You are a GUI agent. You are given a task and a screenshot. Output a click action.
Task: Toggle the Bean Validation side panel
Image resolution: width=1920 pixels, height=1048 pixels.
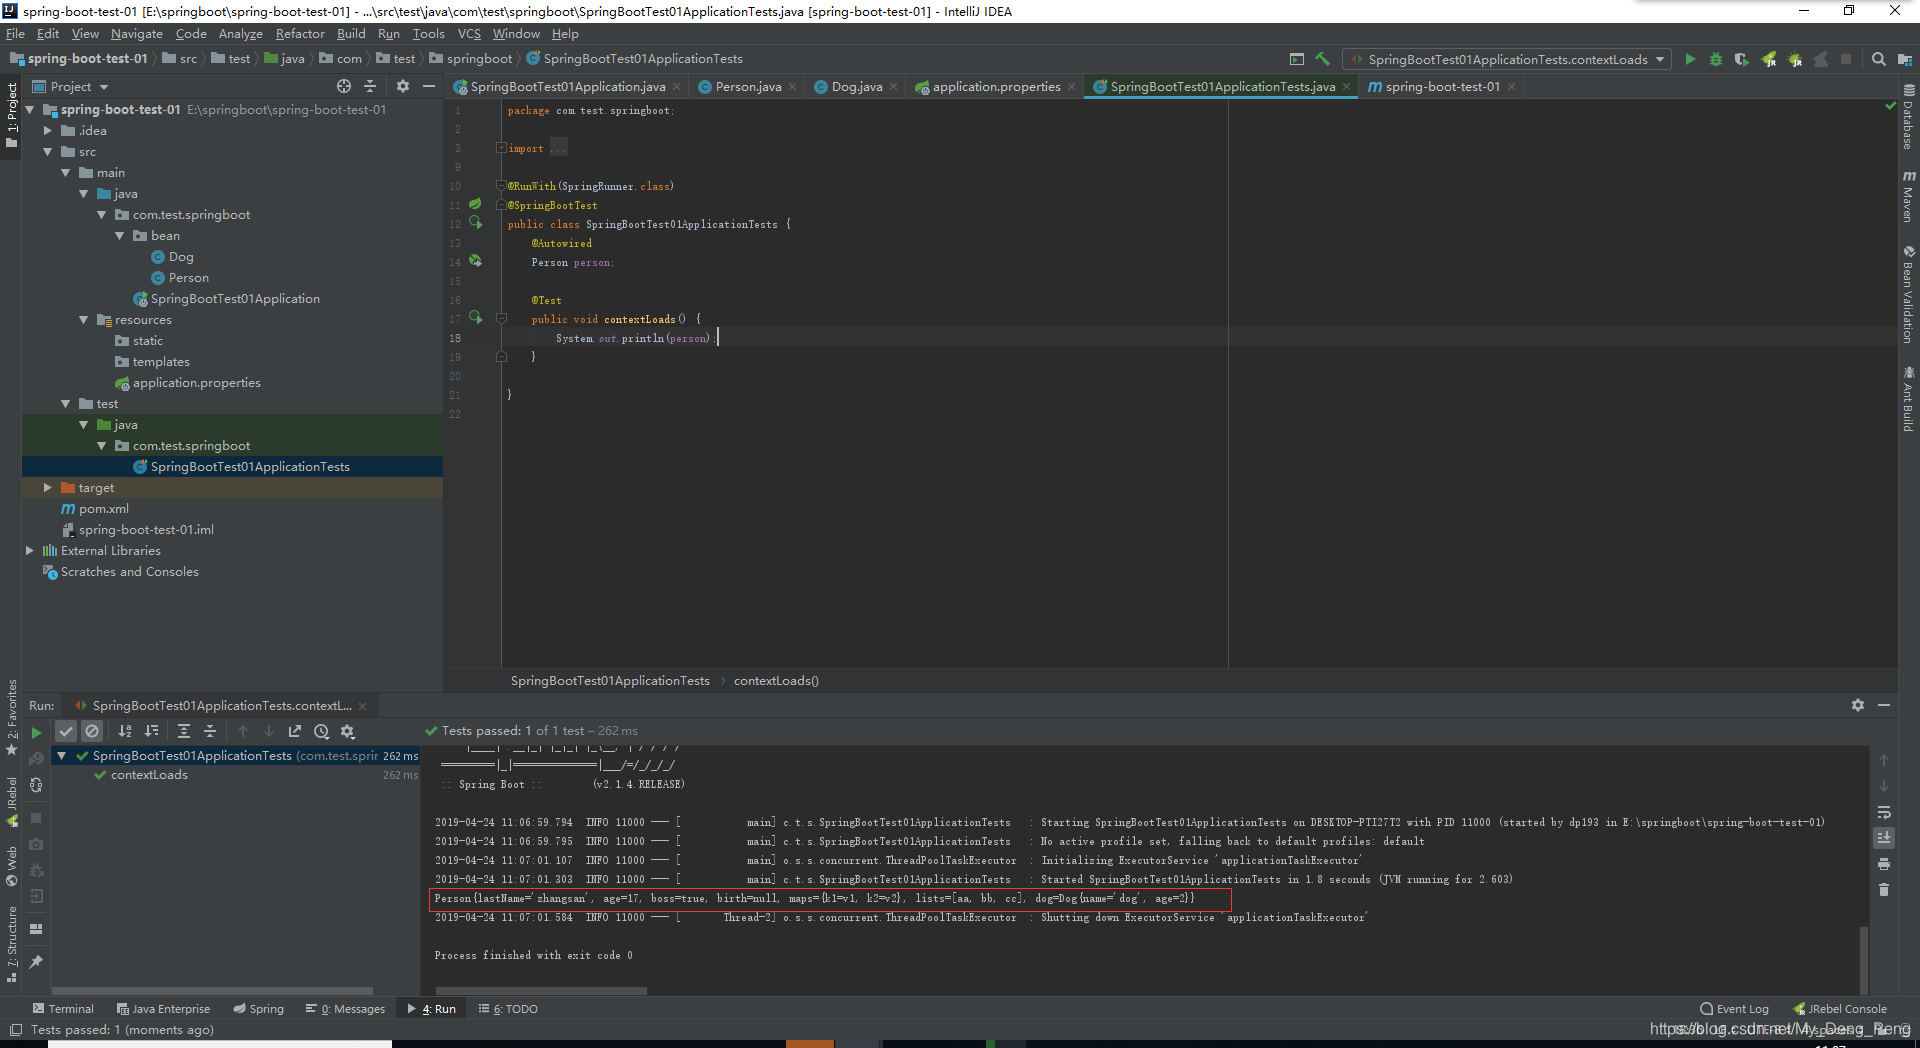click(x=1909, y=294)
